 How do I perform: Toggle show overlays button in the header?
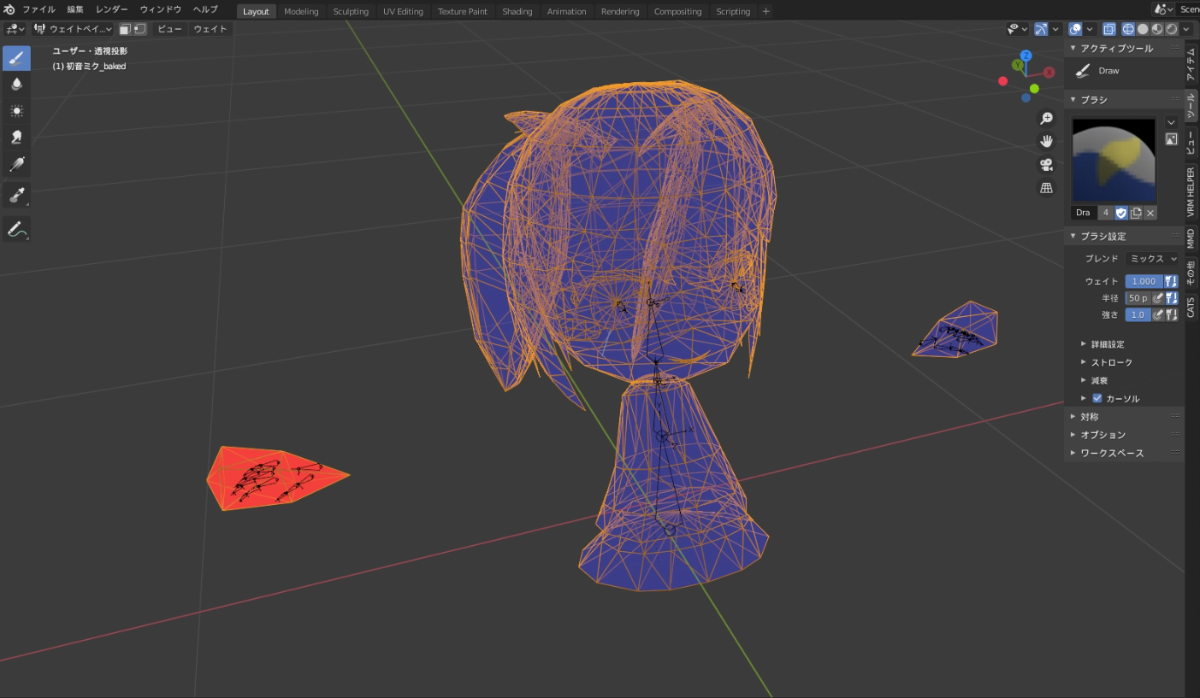pyautogui.click(x=1075, y=29)
